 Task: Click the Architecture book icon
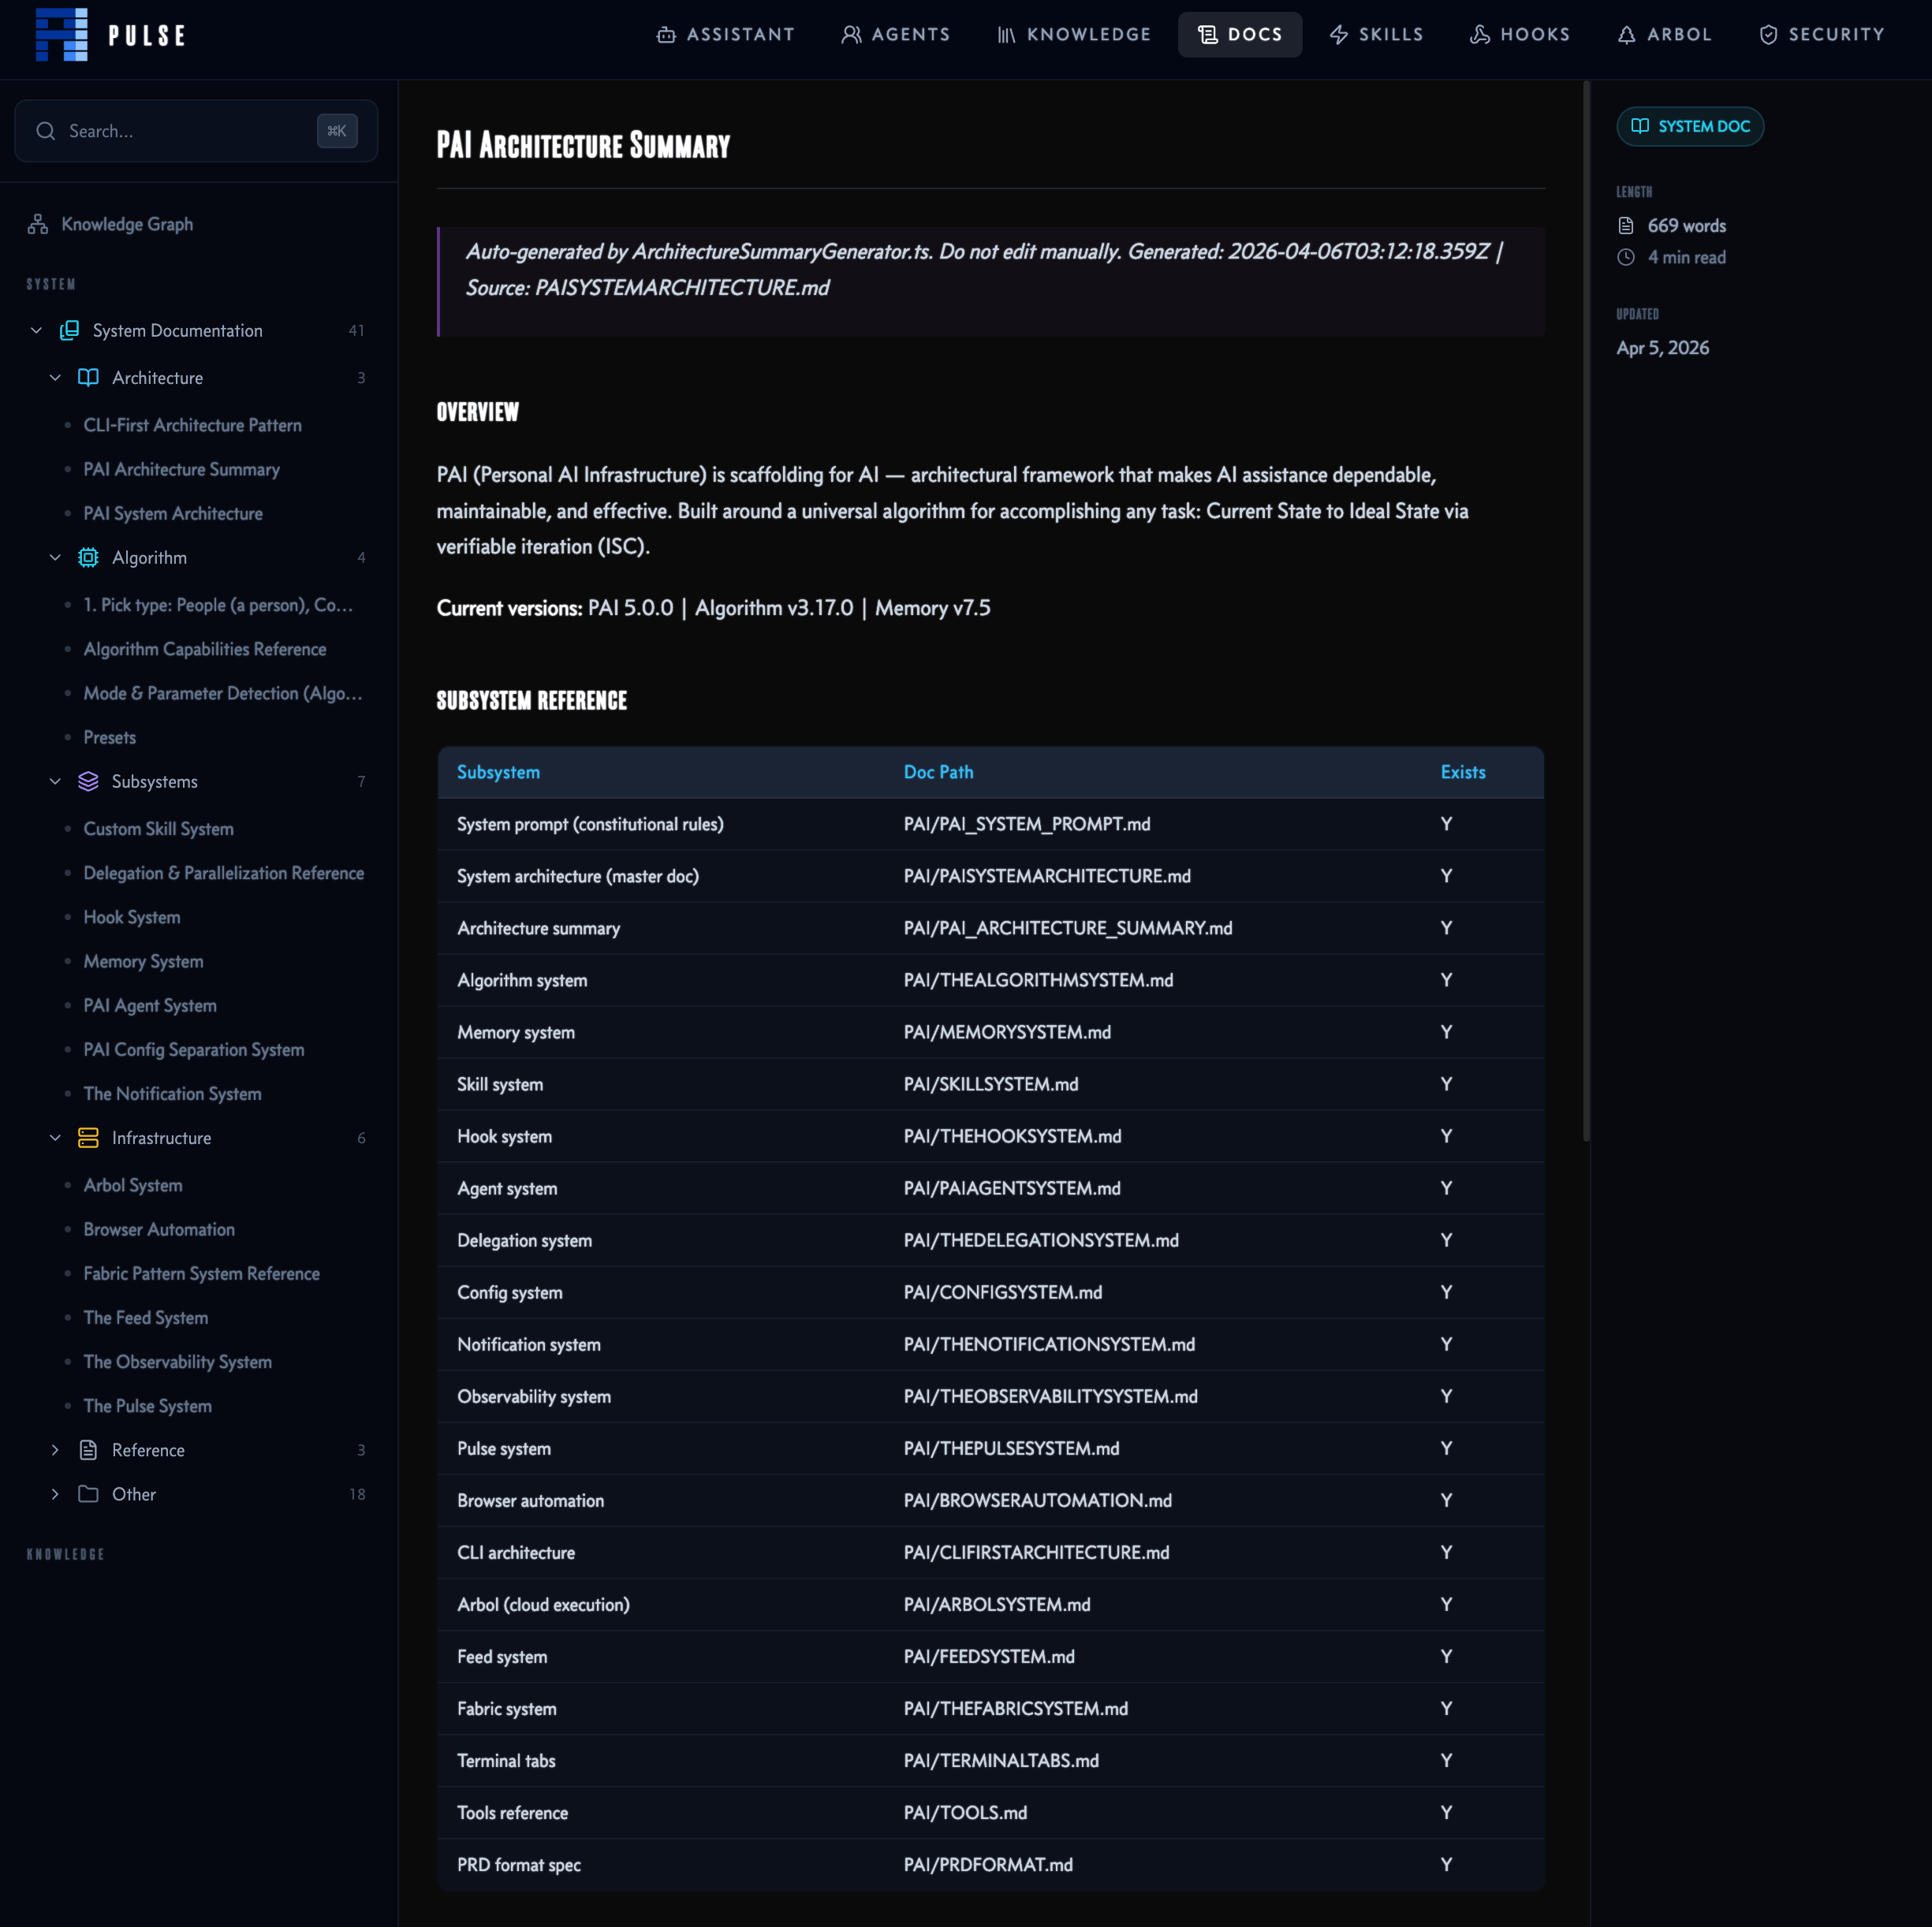[x=88, y=378]
